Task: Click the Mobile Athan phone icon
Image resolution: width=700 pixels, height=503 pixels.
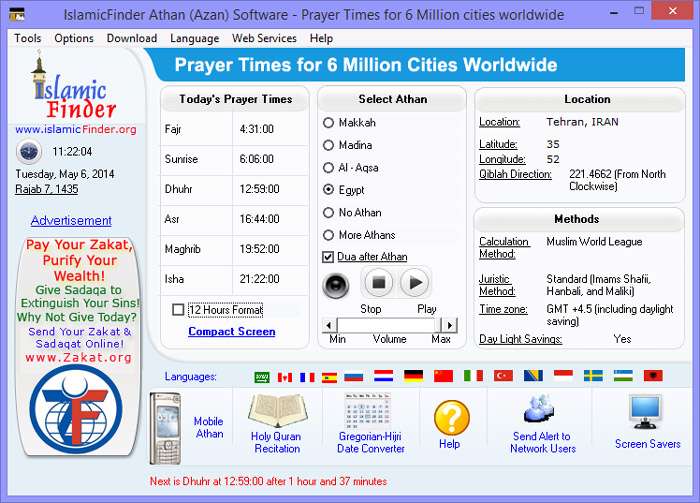Action: tap(166, 428)
